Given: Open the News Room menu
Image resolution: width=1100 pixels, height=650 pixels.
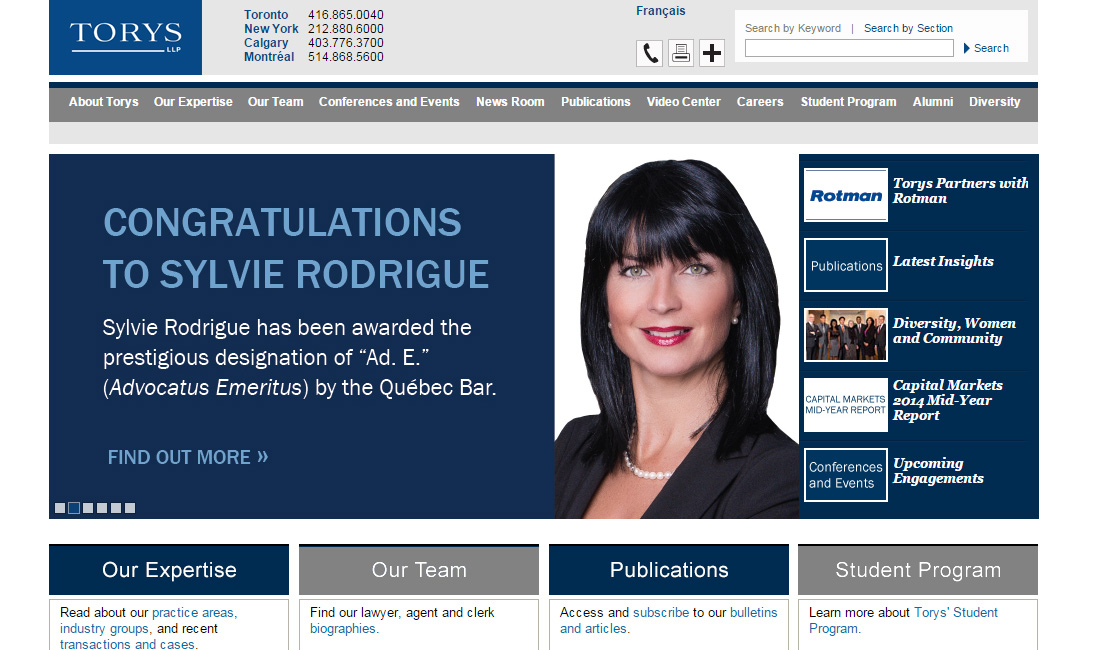Looking at the screenshot, I should pyautogui.click(x=510, y=102).
